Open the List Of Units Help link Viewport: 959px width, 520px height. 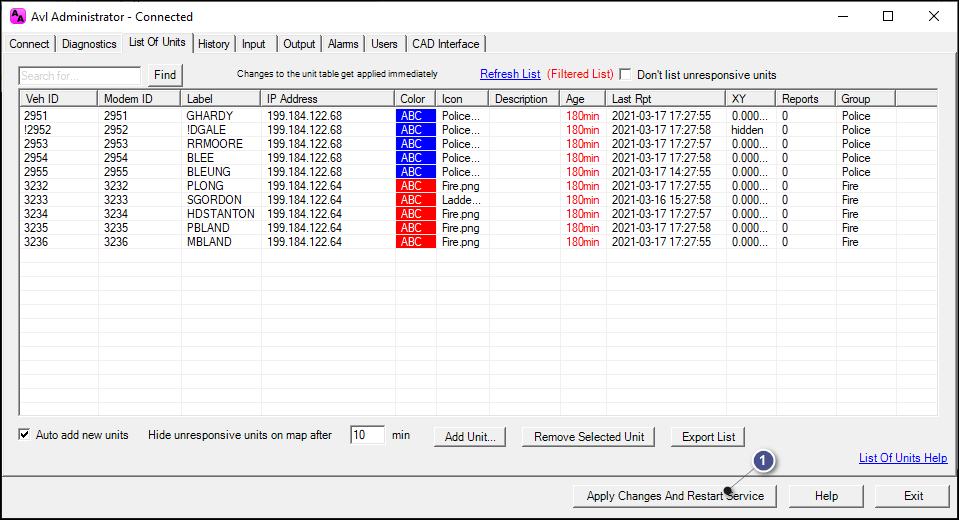902,458
